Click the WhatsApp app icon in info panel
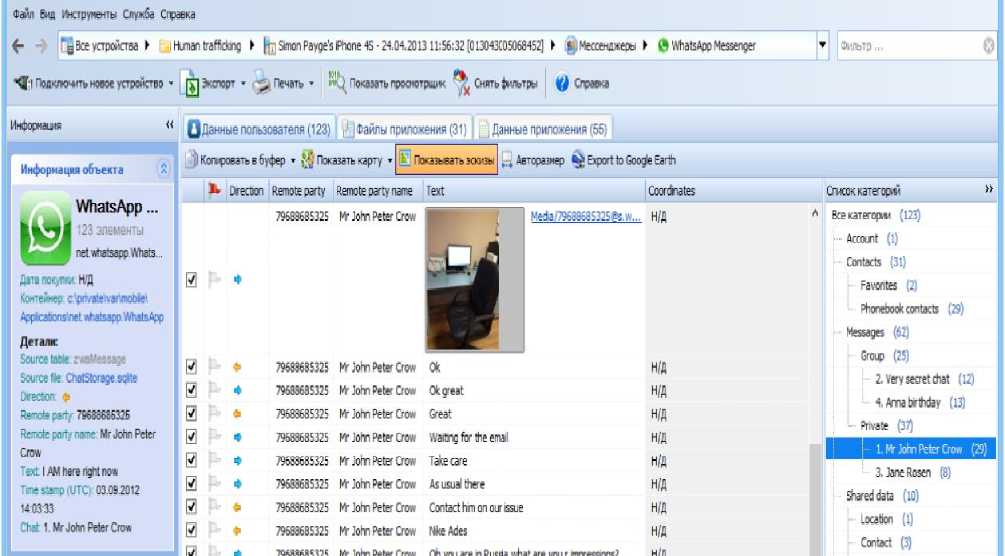Screen dimensions: 1005x556 [x=45, y=228]
